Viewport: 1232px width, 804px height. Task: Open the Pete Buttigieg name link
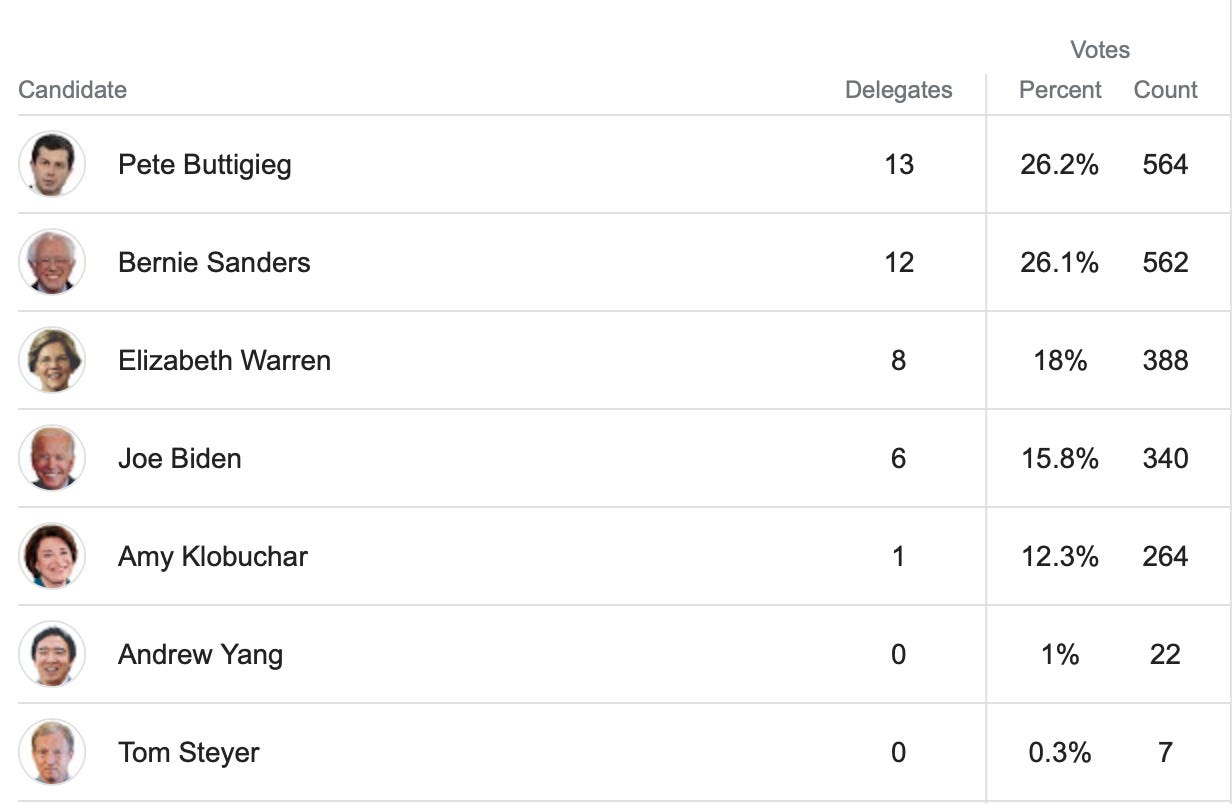pyautogui.click(x=205, y=165)
